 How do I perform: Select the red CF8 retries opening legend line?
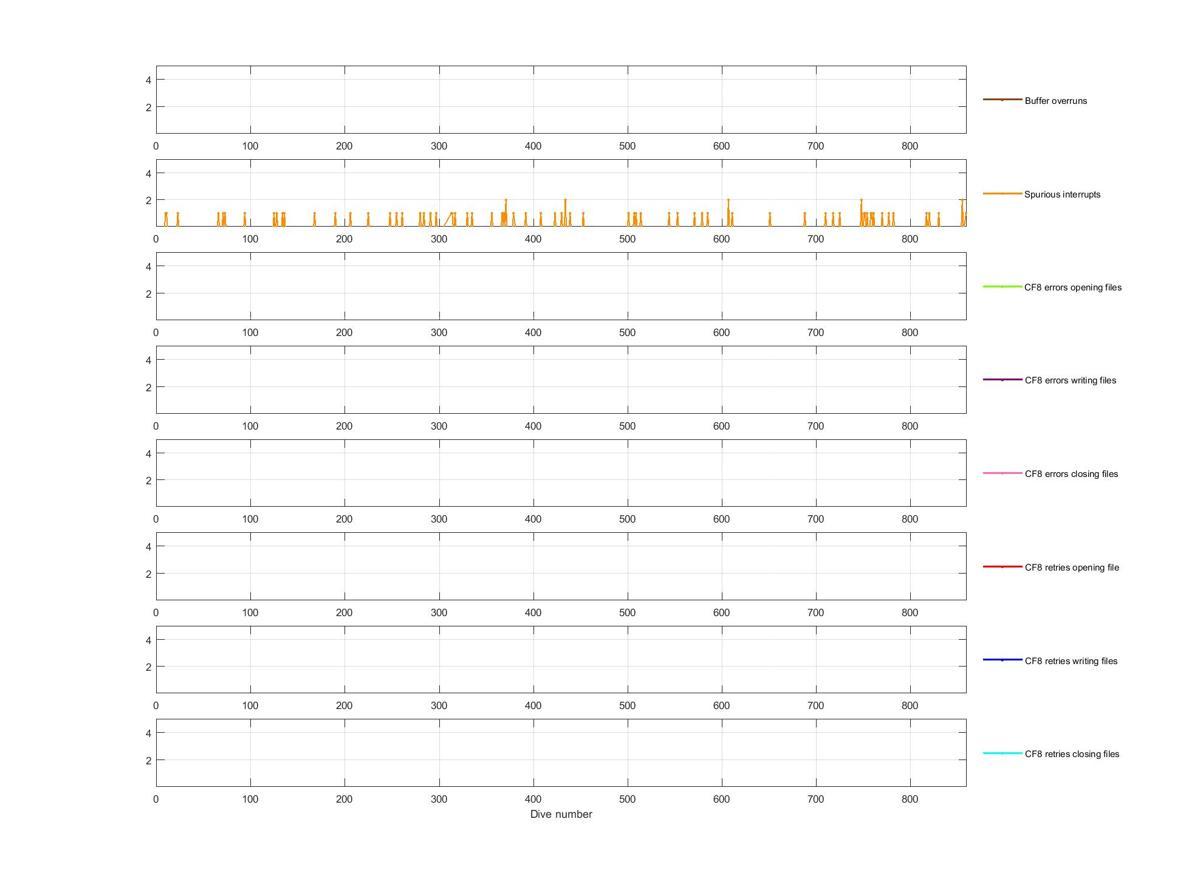[x=1002, y=567]
